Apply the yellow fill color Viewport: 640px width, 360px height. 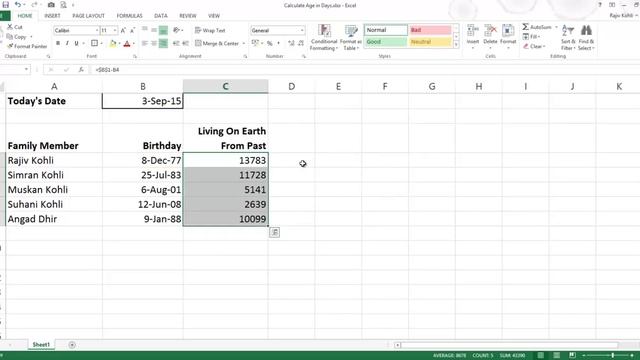coord(113,43)
